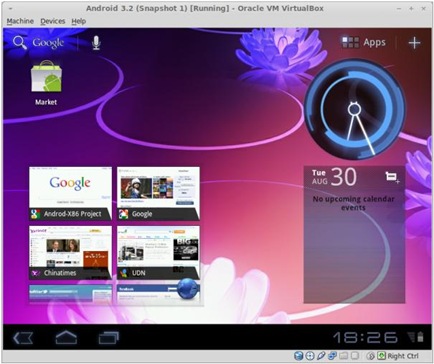Click VirtualBox network adapters indicator
434x364 pixels.
tap(332, 356)
